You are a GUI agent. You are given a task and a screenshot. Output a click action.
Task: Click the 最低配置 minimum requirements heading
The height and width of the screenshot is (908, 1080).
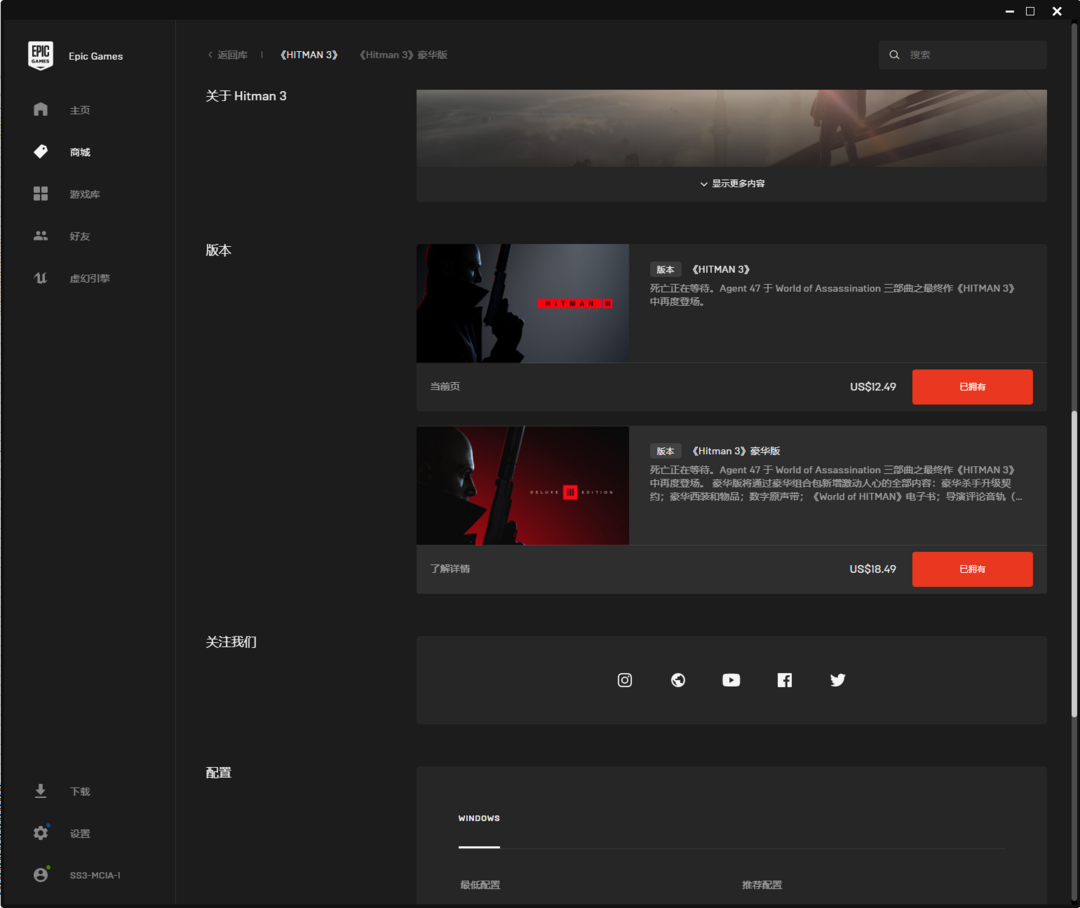click(x=479, y=885)
